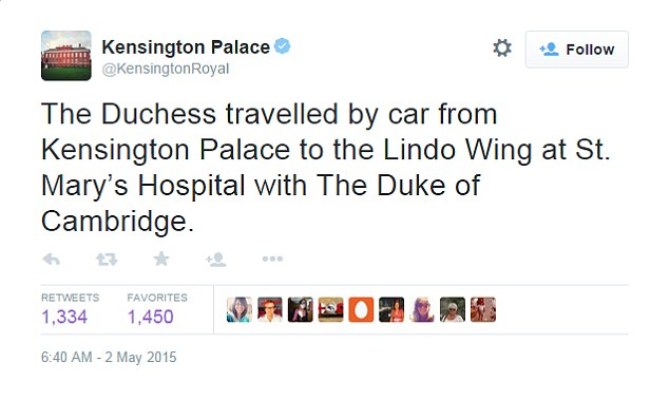Click the add-person icon below the tweet

215,258
